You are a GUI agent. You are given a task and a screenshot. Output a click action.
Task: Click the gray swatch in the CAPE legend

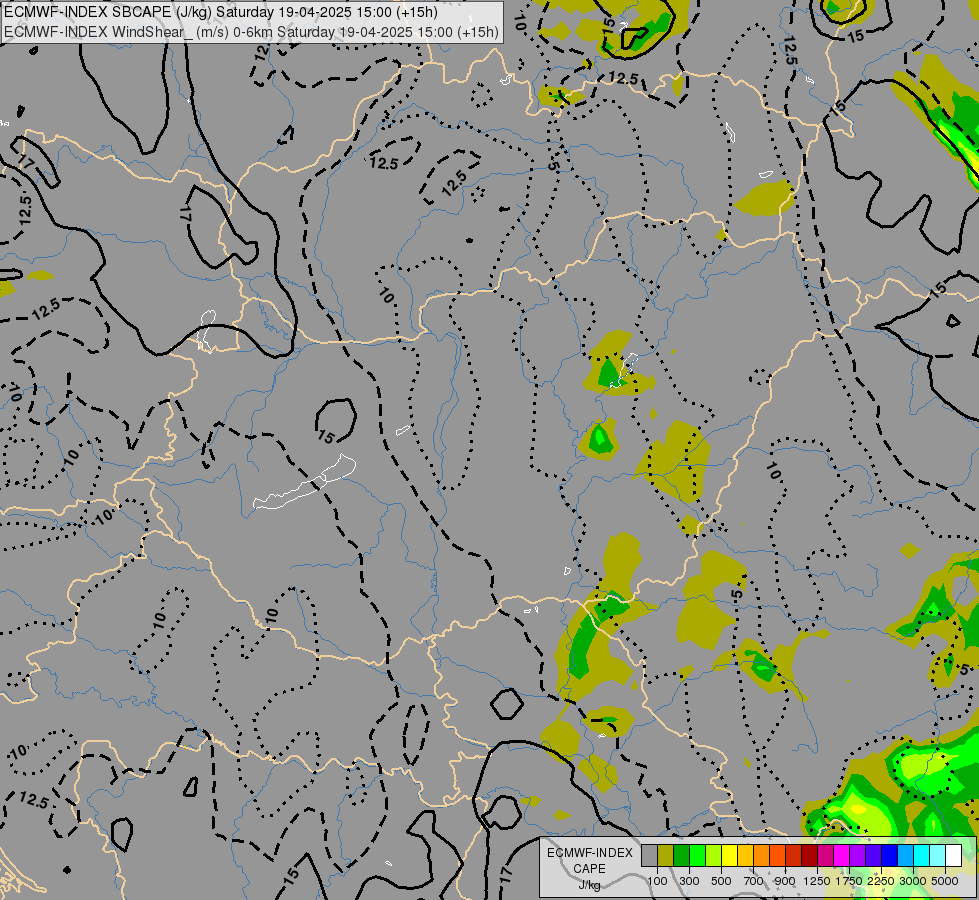[649, 855]
